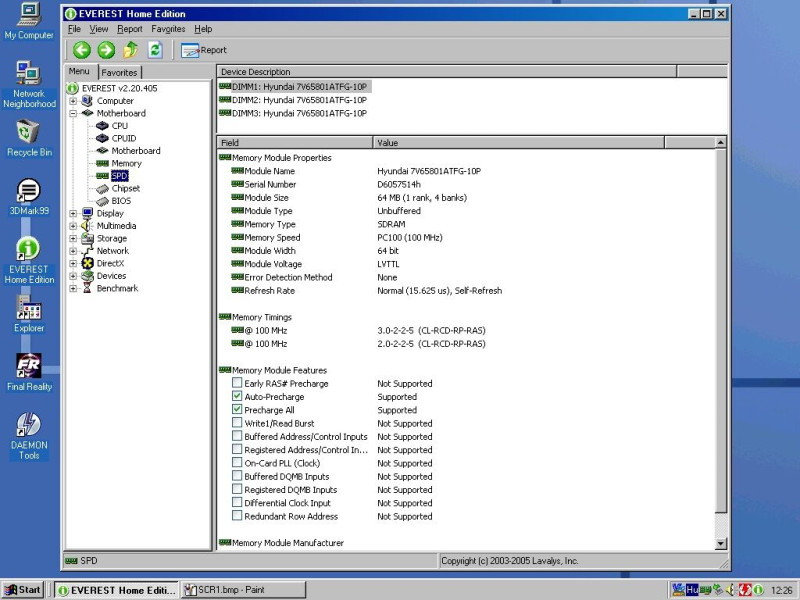Open the Report menu
This screenshot has height=600, width=800.
coord(130,29)
